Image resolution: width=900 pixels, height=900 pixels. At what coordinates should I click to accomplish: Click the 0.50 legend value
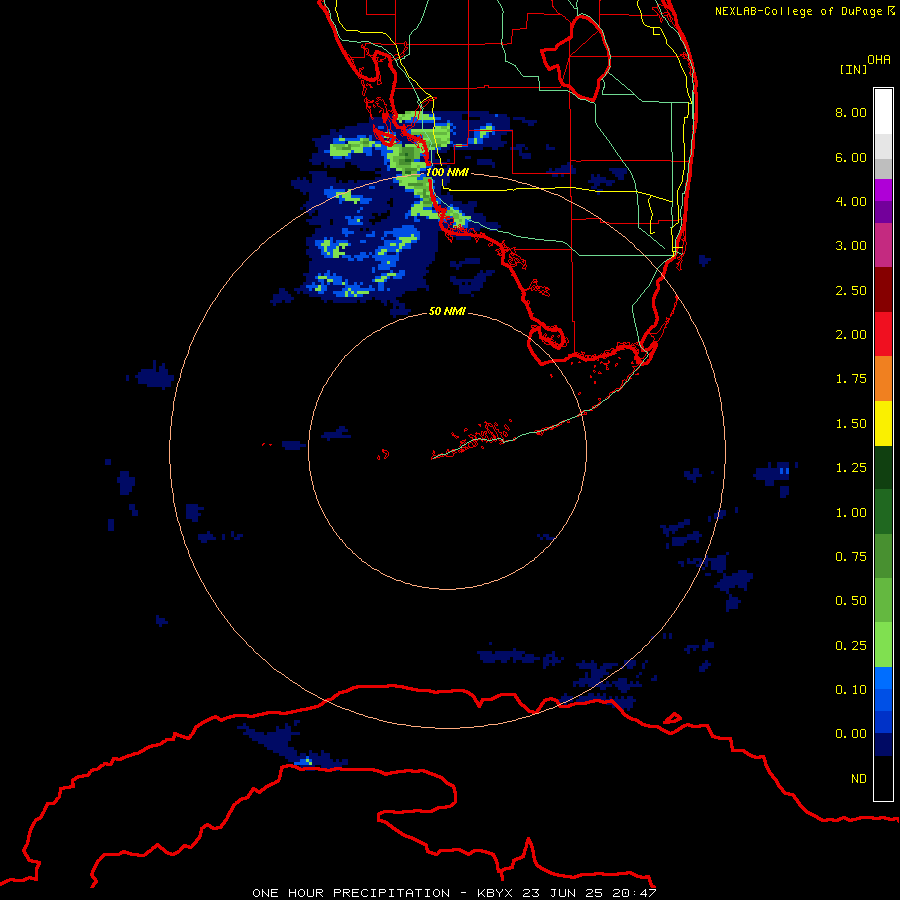click(851, 601)
